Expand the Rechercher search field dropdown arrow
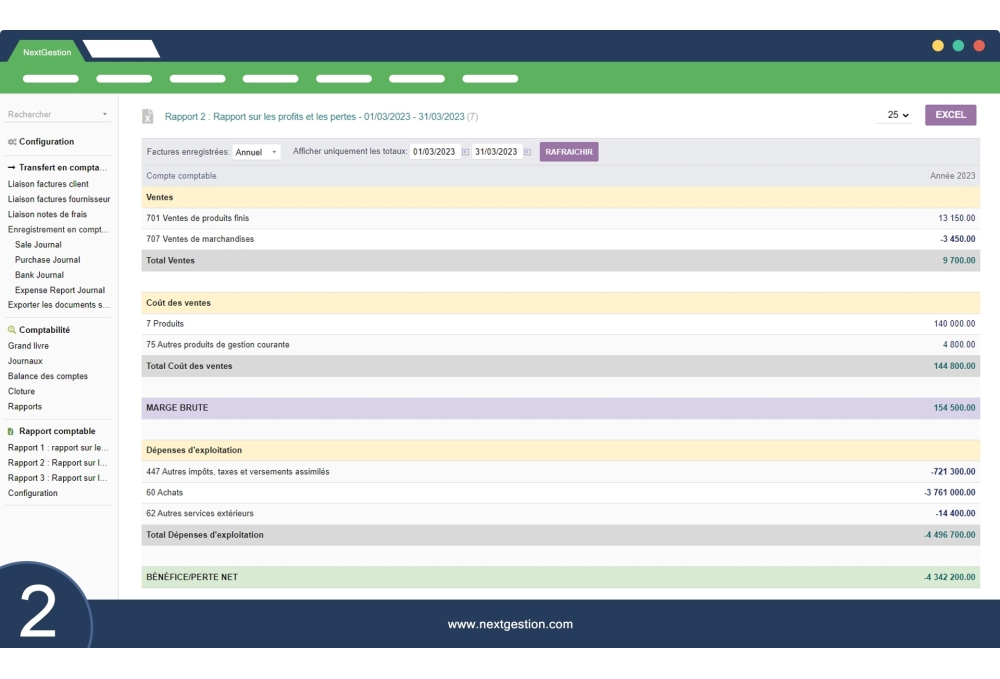This screenshot has width=1000, height=679. pyautogui.click(x=105, y=114)
